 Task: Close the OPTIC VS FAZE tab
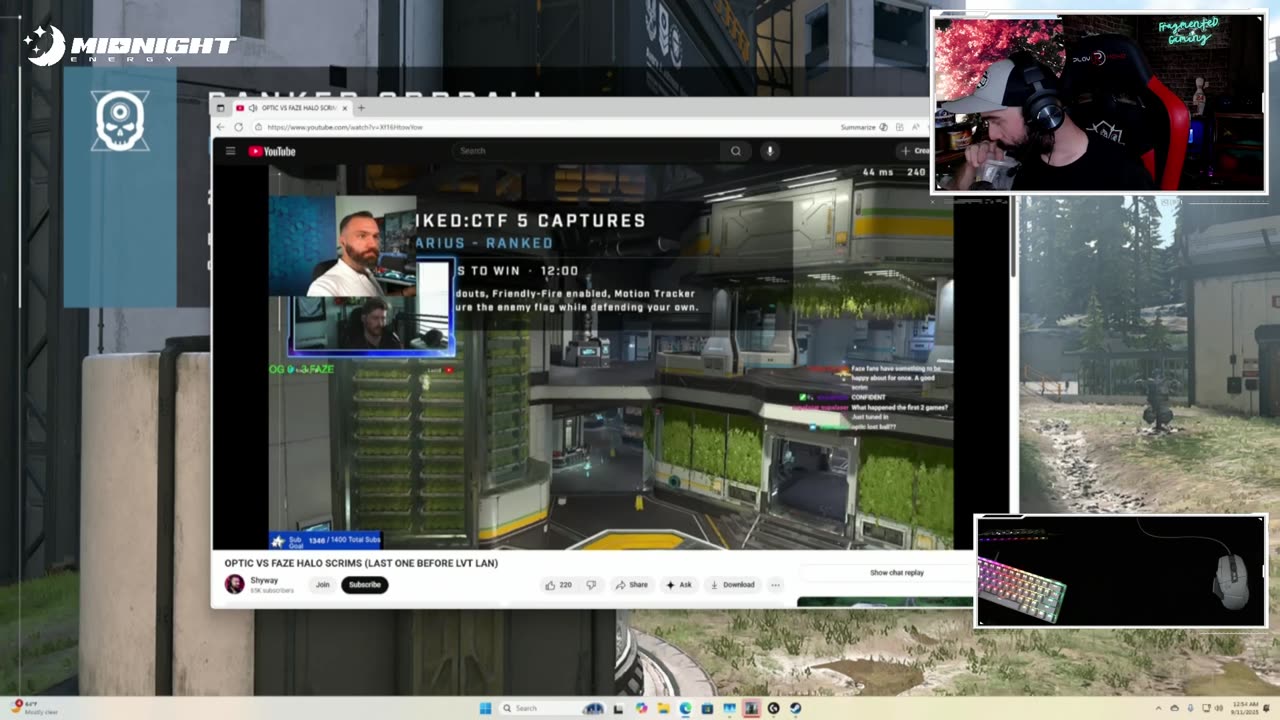345,108
